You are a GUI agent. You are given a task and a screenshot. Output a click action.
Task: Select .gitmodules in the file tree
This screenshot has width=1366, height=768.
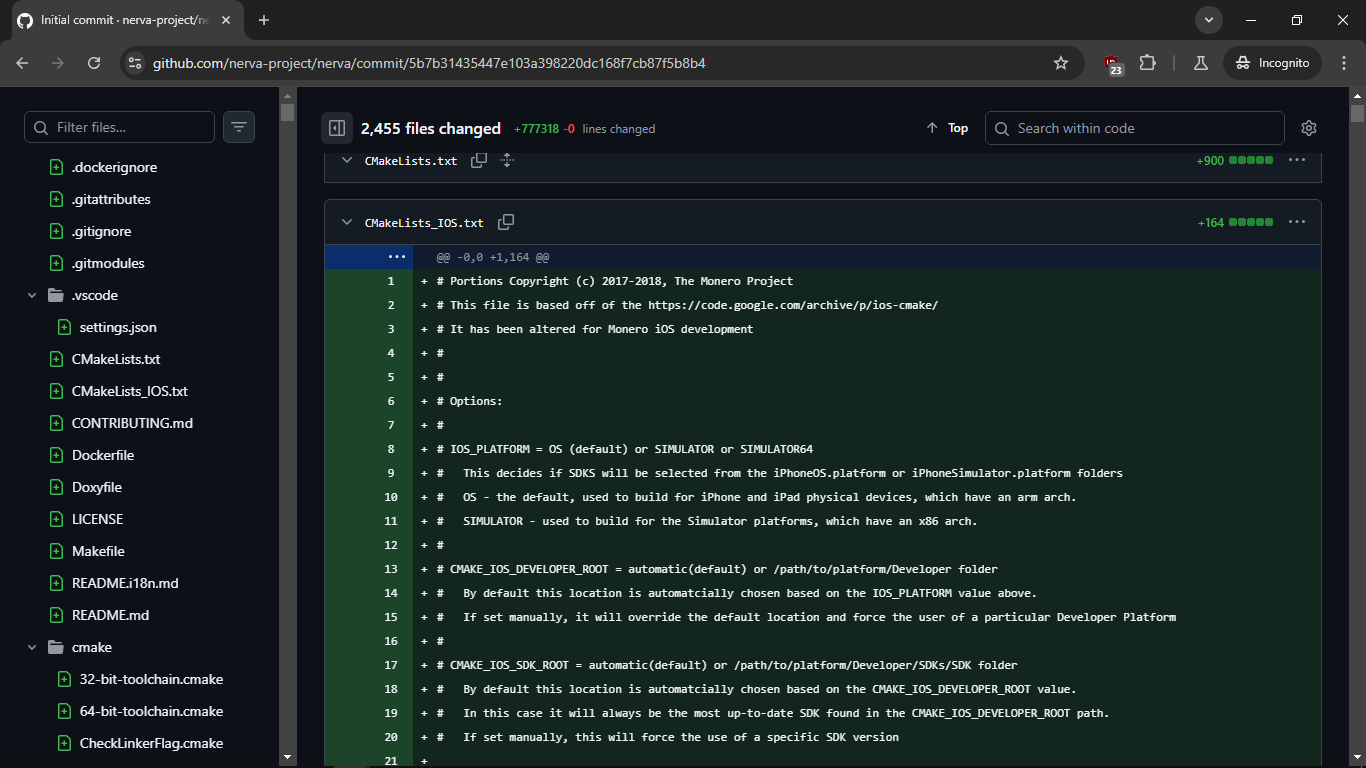pos(108,263)
